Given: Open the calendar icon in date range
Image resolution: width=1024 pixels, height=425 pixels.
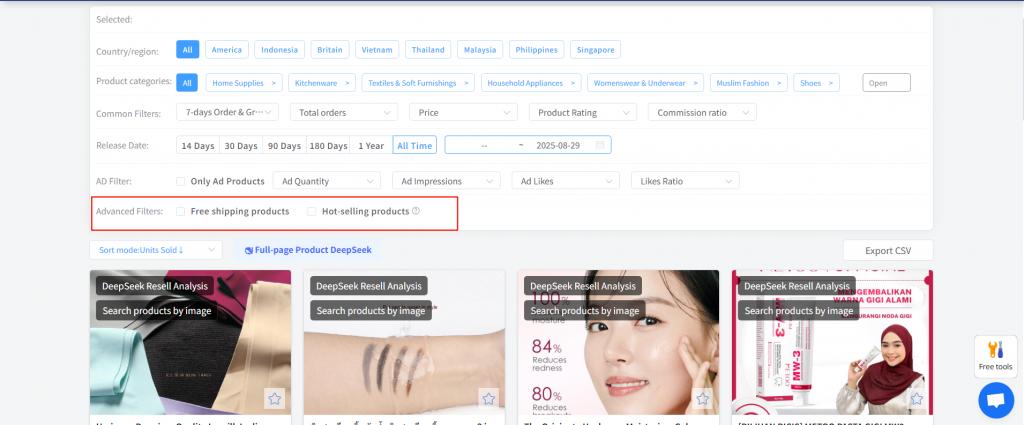Looking at the screenshot, I should click(600, 145).
